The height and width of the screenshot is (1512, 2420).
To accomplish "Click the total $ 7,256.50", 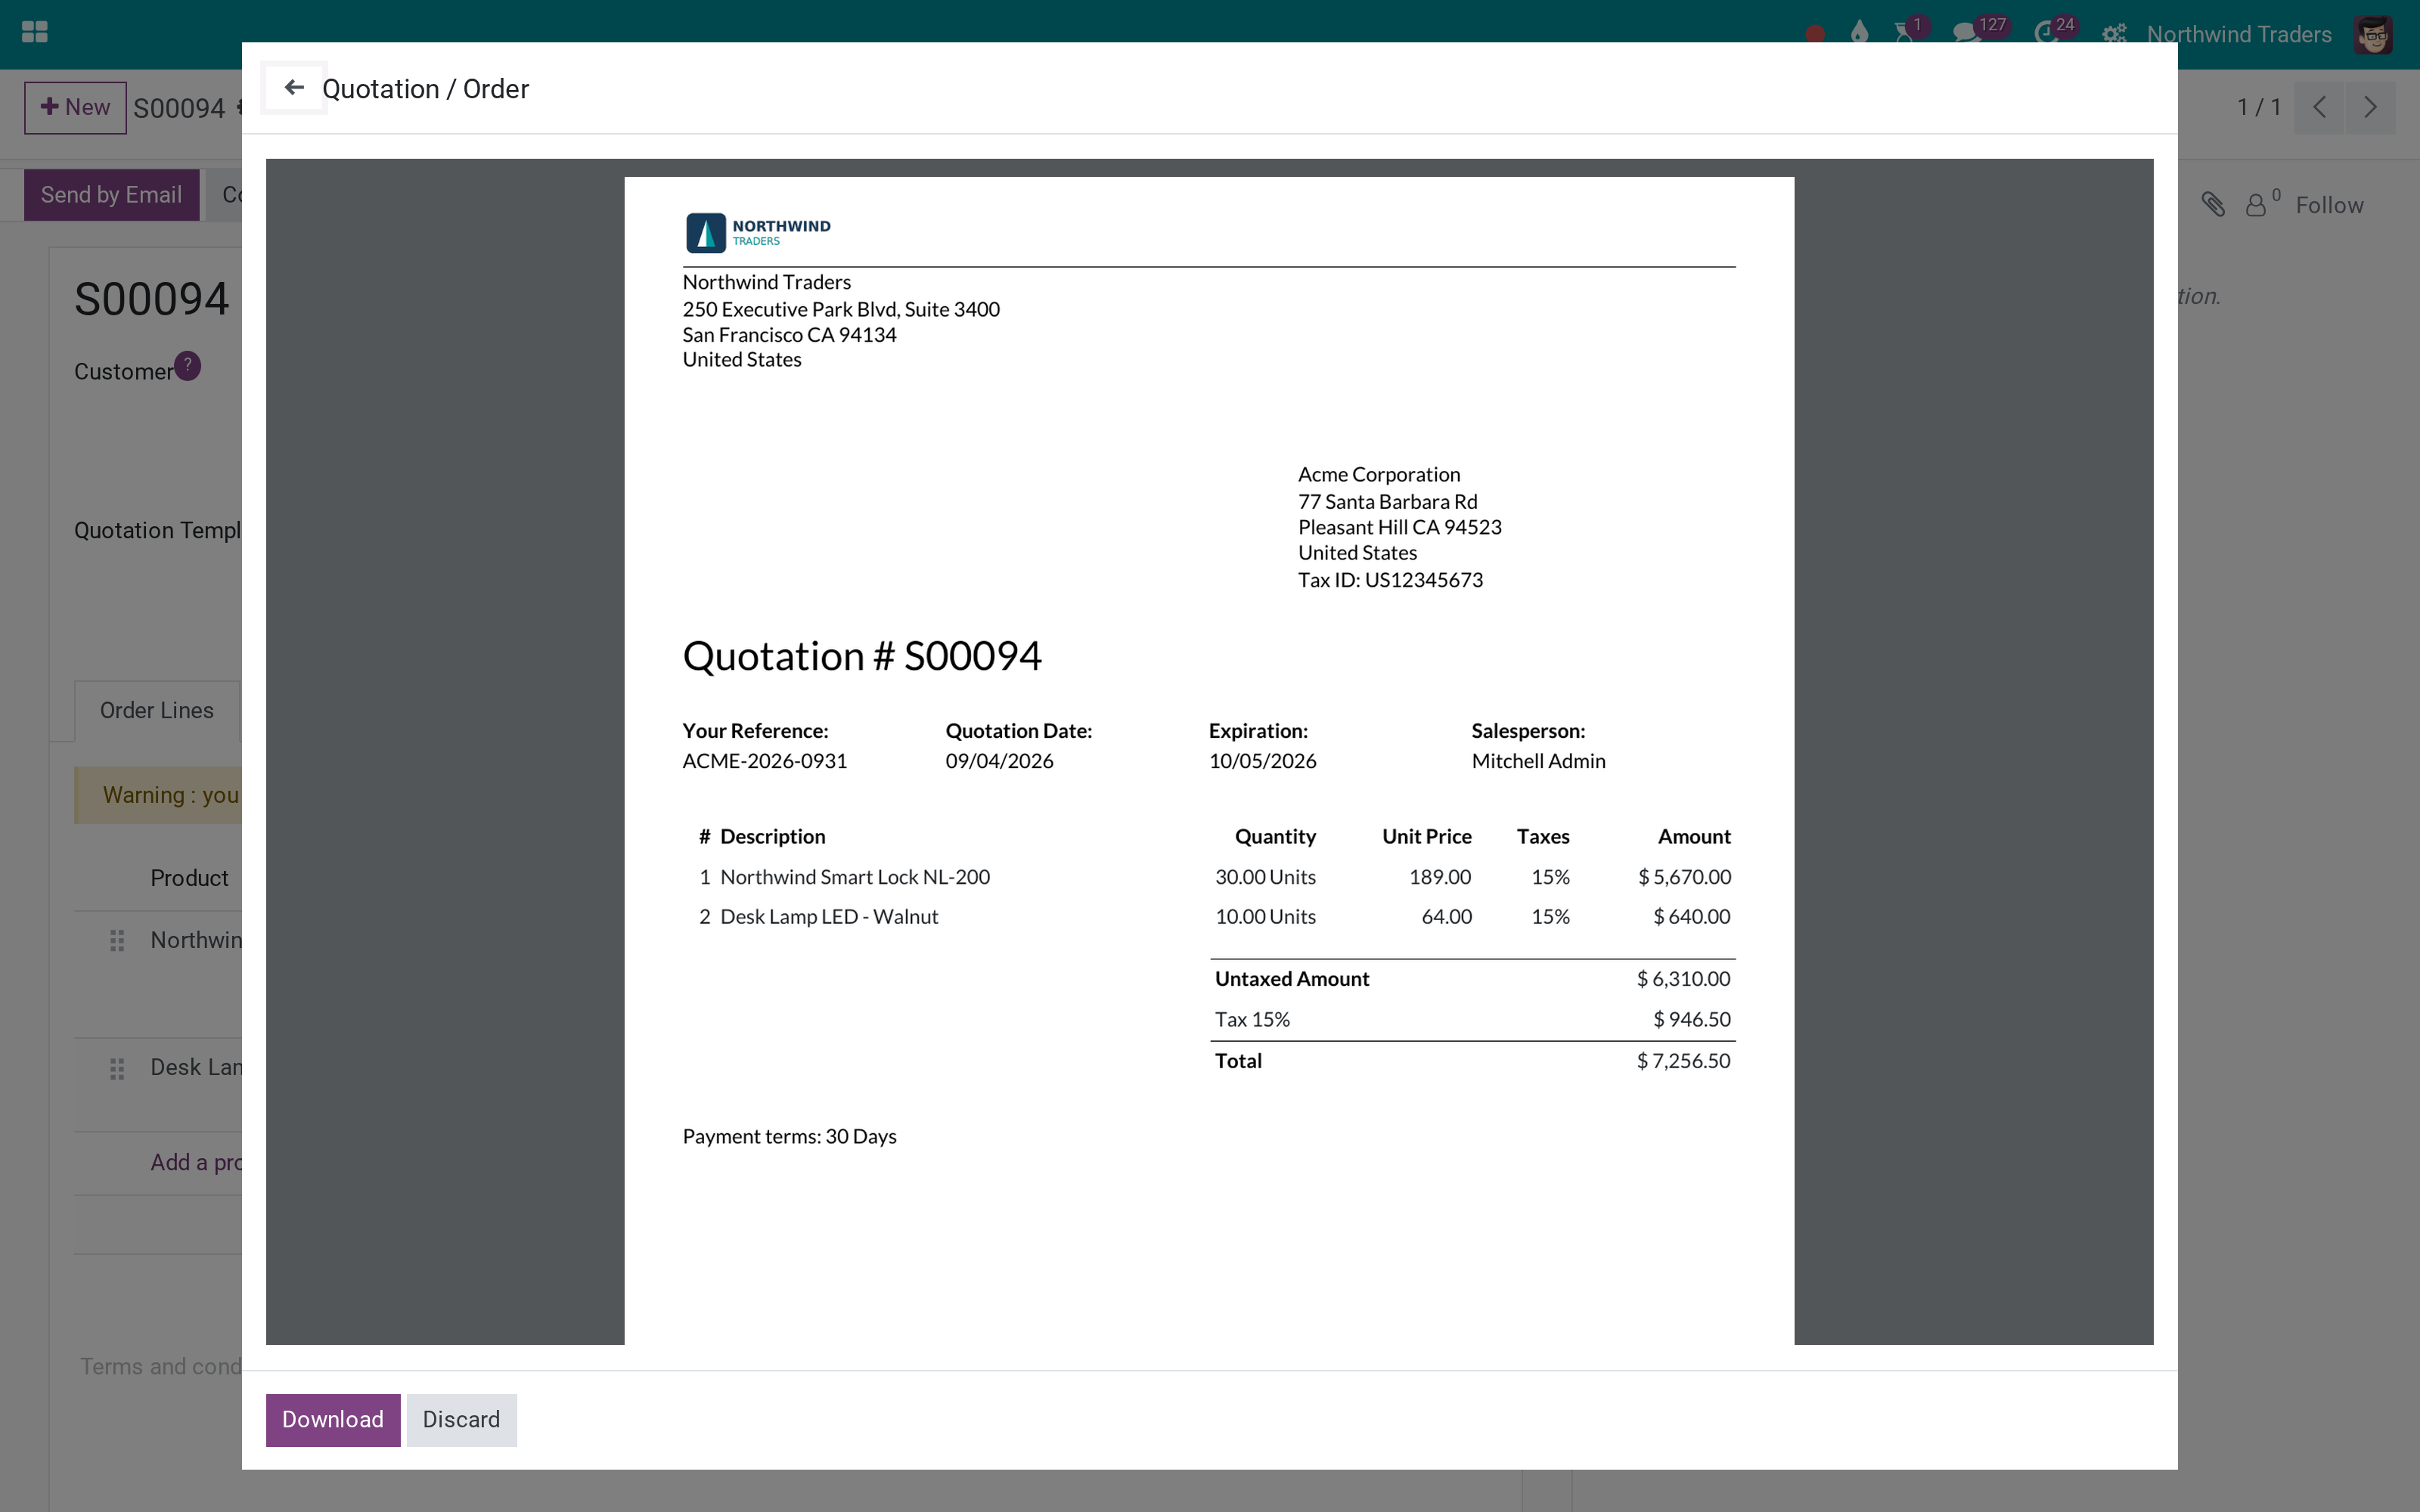I will (1683, 1061).
